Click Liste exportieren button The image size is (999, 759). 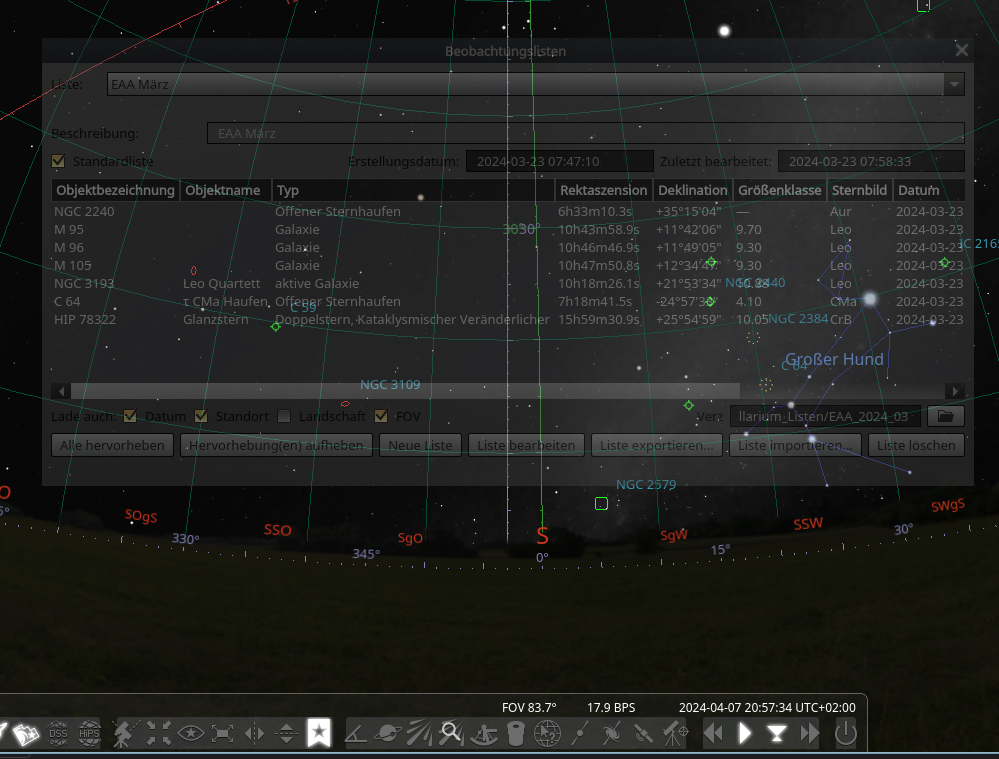click(657, 445)
